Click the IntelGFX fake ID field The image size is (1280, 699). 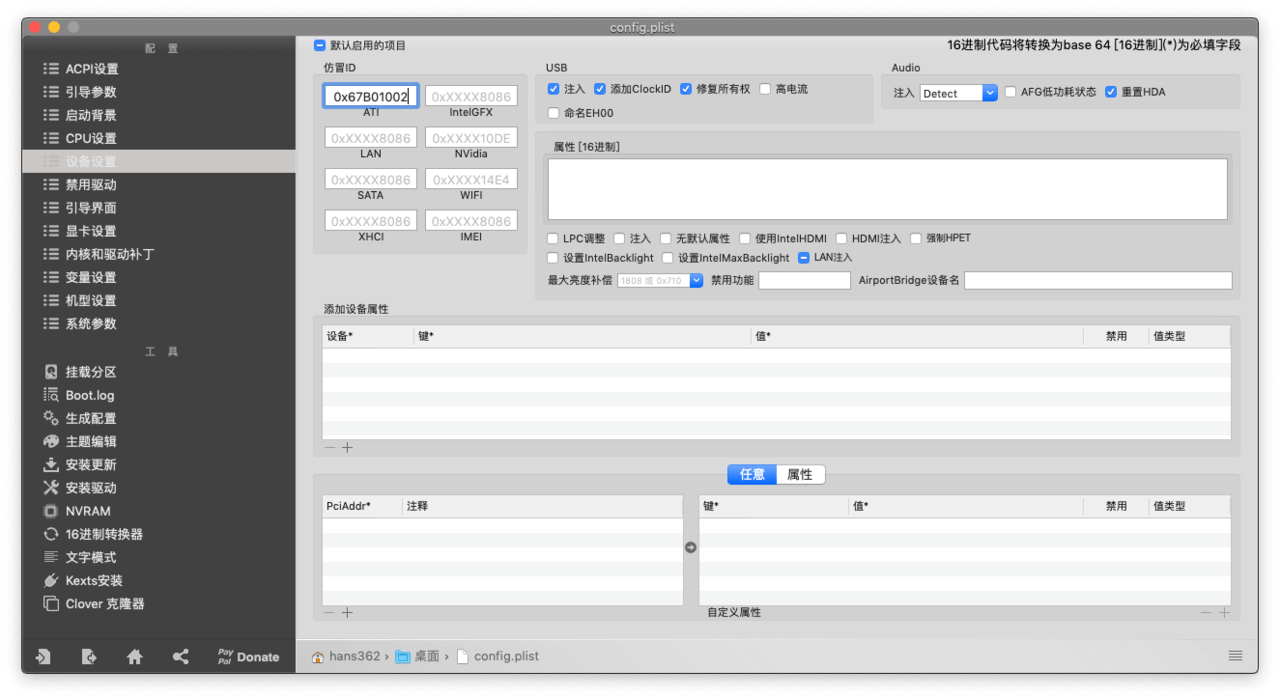tap(471, 96)
